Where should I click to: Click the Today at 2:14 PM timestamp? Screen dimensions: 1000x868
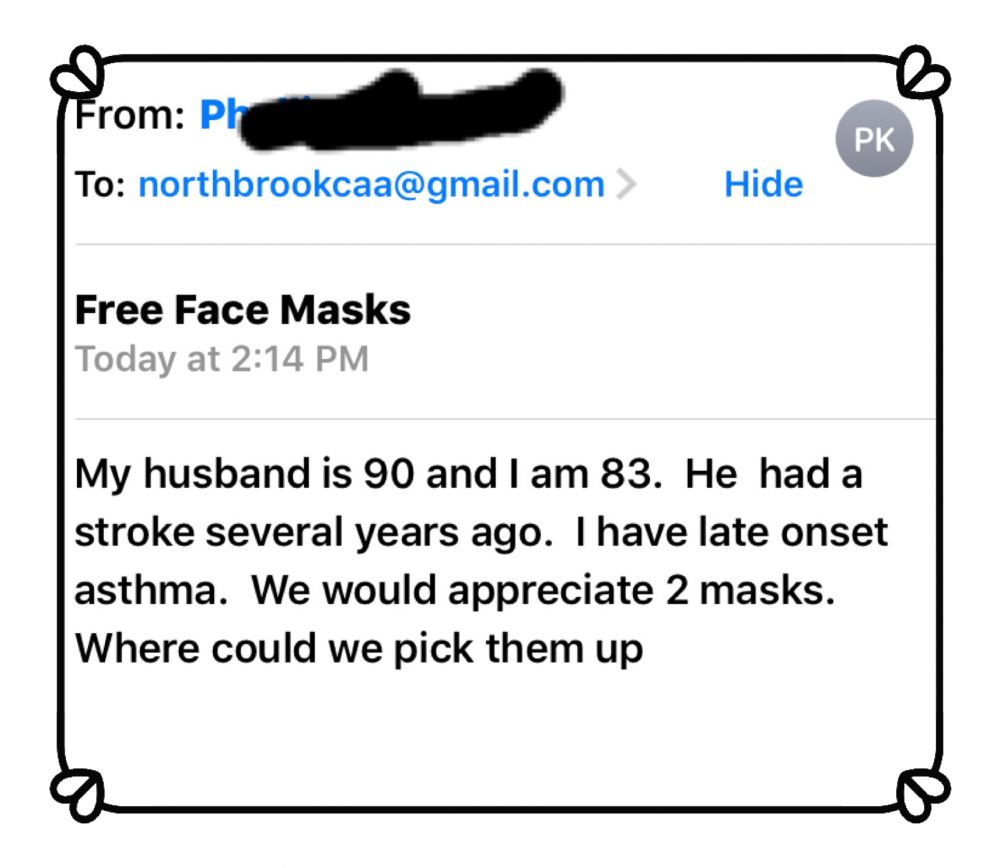[x=222, y=358]
